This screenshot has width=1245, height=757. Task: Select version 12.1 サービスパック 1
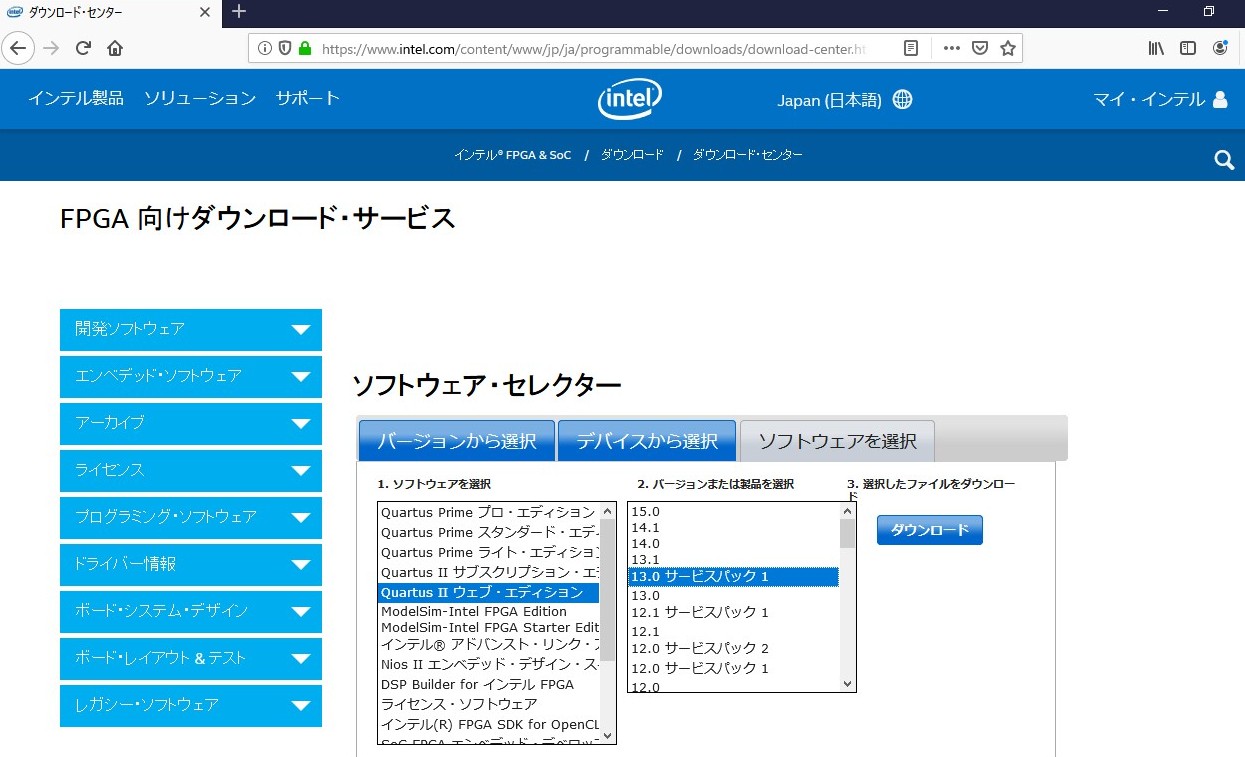(x=733, y=612)
